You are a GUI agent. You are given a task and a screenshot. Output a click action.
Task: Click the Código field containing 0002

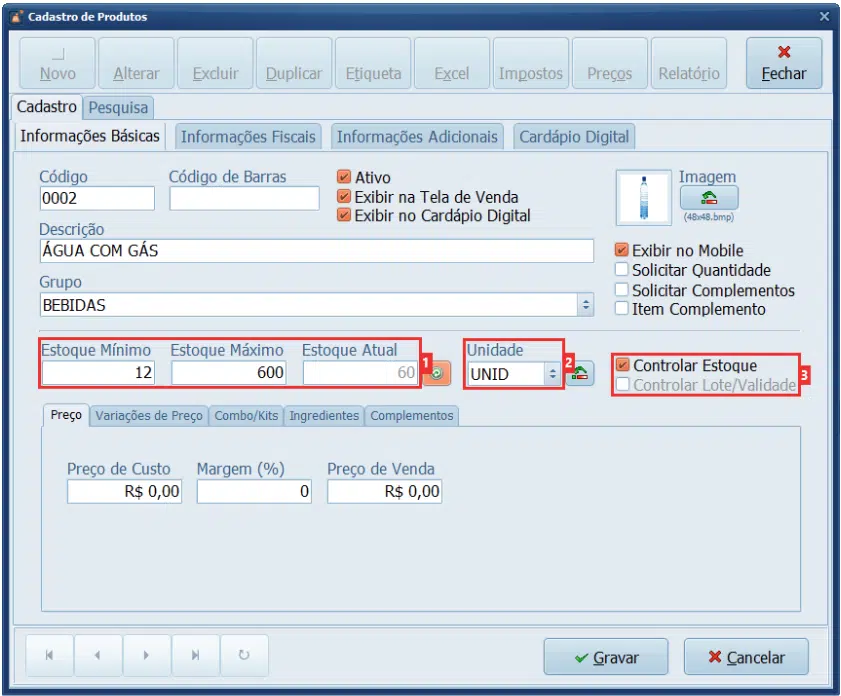tap(97, 198)
